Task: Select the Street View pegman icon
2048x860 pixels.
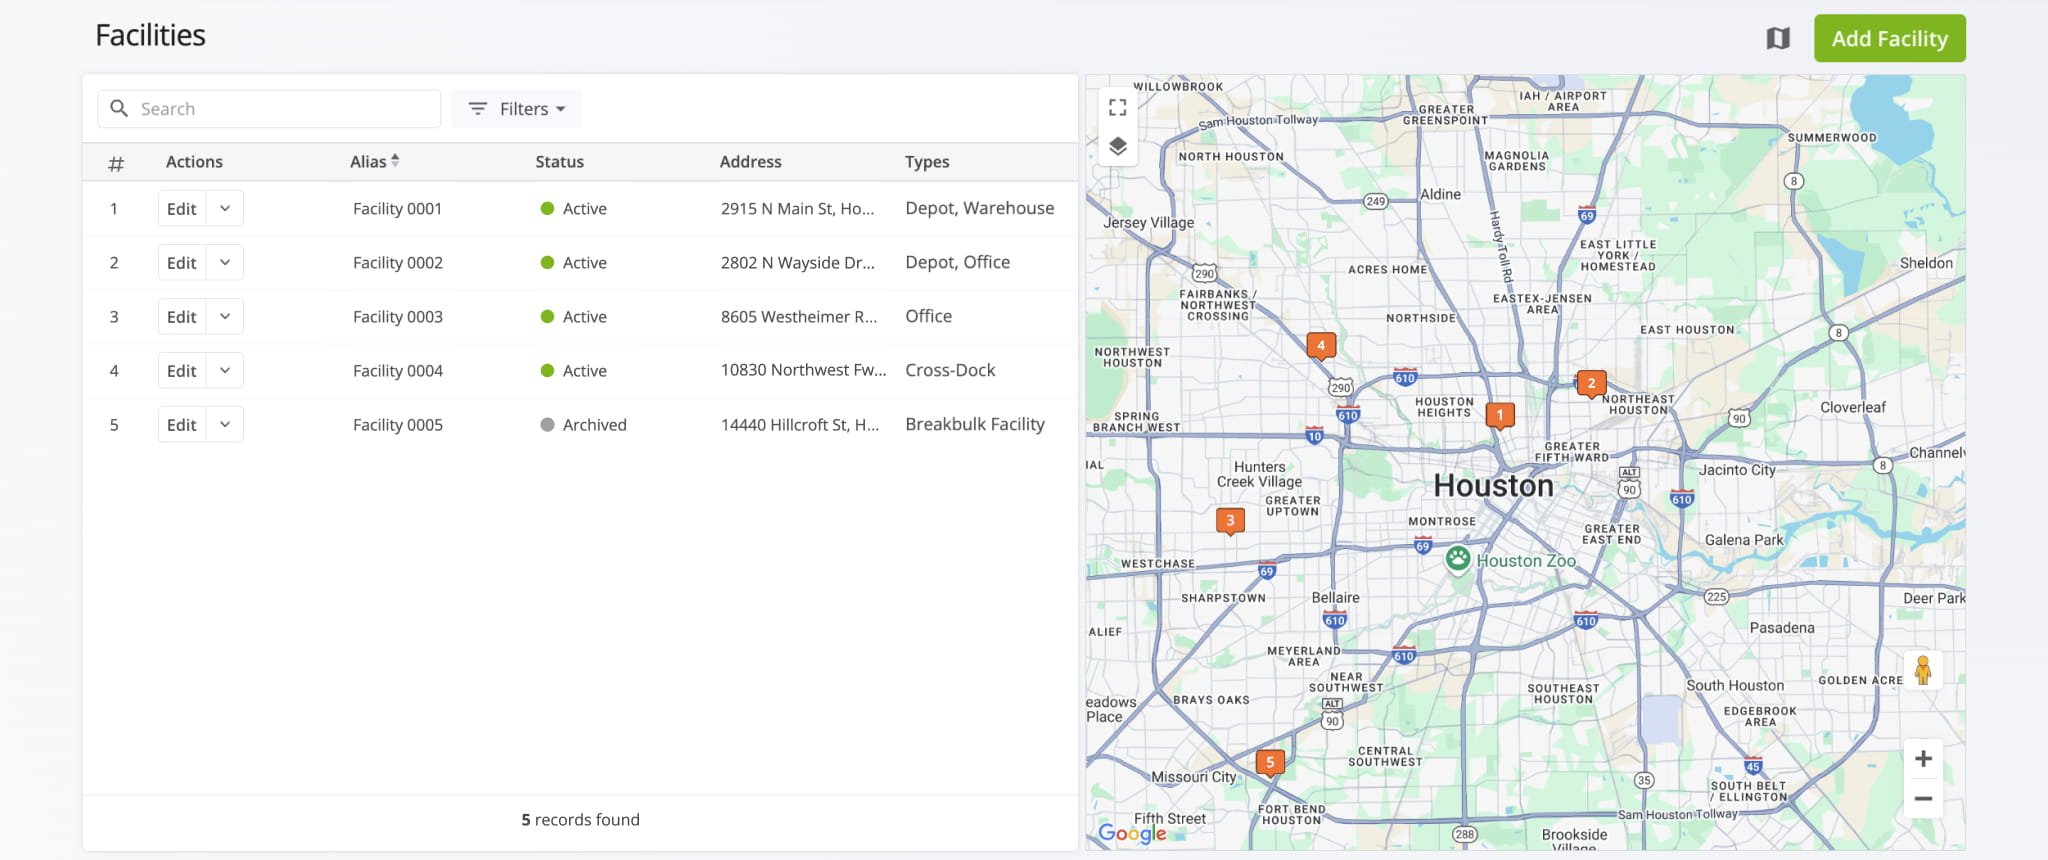Action: click(x=1922, y=670)
